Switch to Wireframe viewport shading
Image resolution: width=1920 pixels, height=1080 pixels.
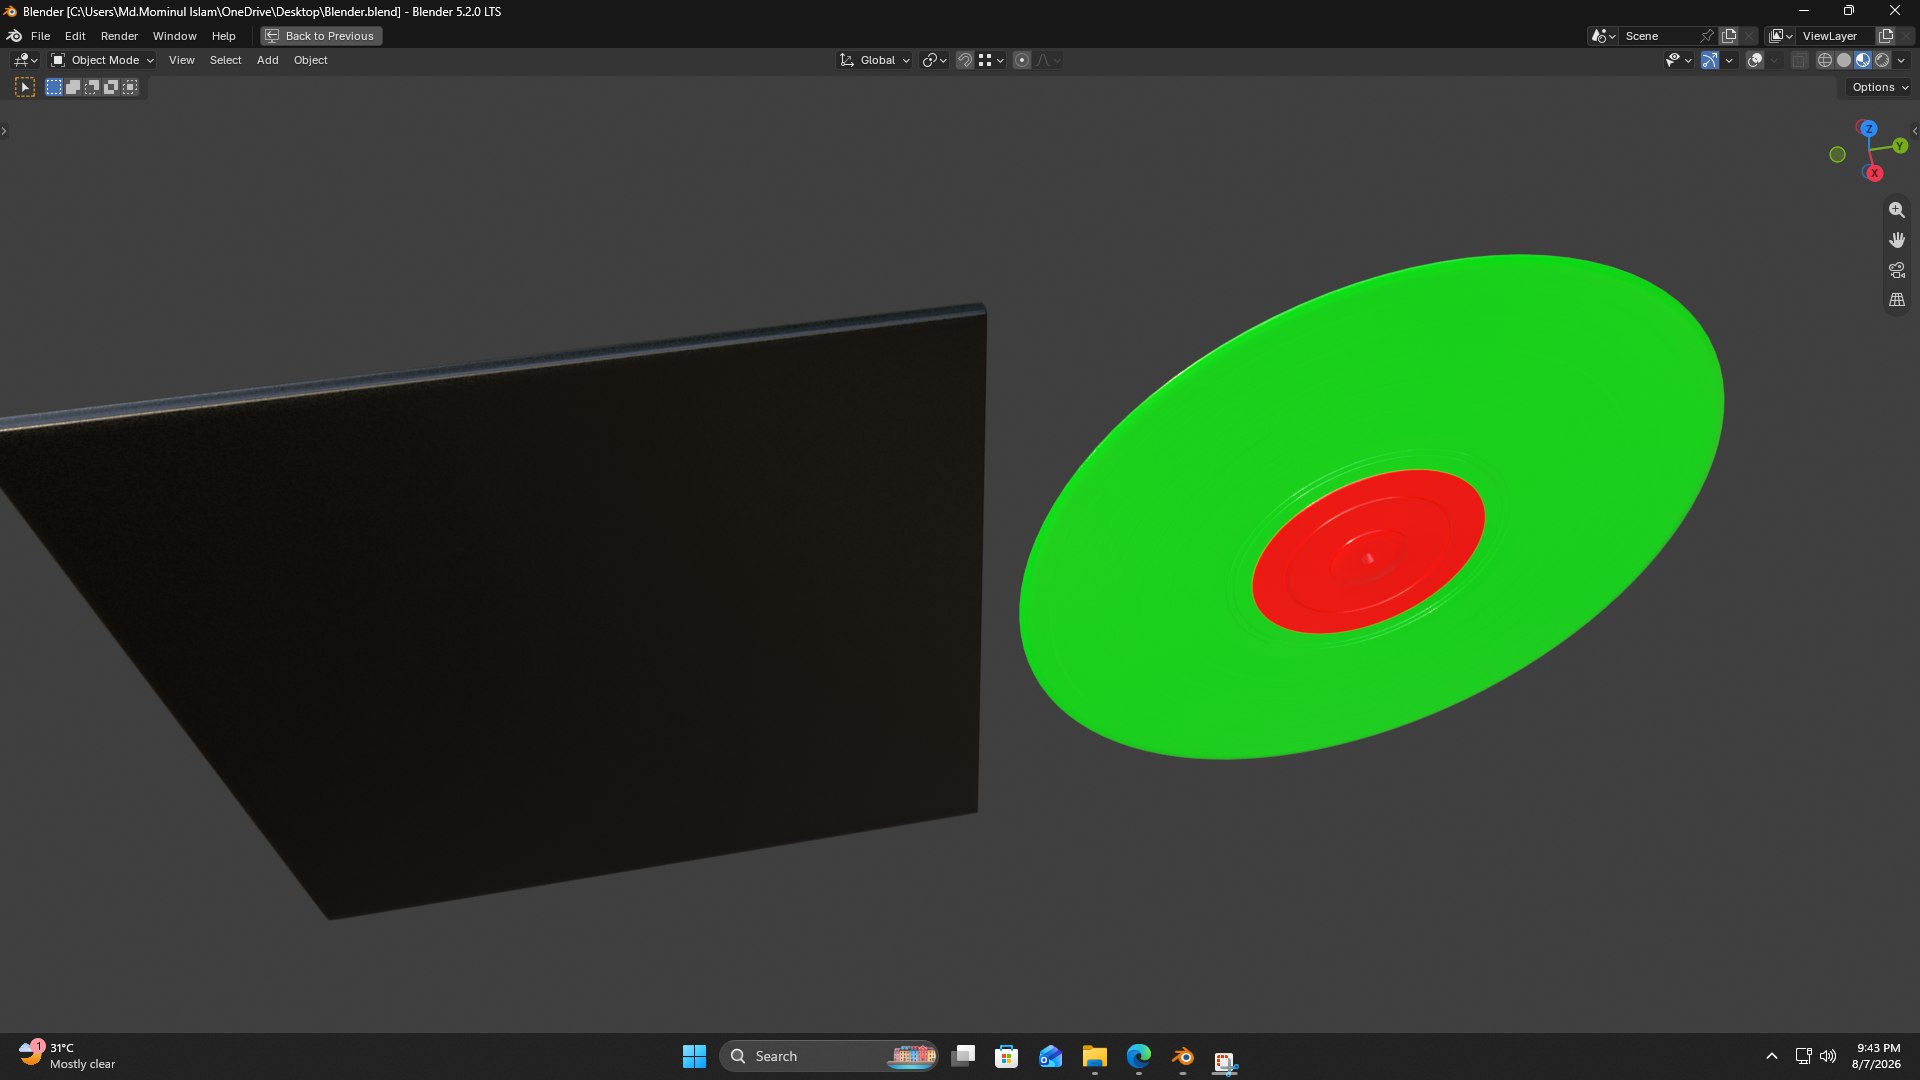pyautogui.click(x=1825, y=61)
